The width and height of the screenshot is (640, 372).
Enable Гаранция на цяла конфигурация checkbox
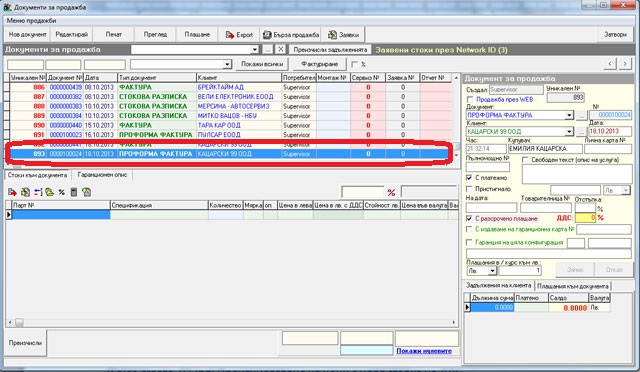click(469, 242)
